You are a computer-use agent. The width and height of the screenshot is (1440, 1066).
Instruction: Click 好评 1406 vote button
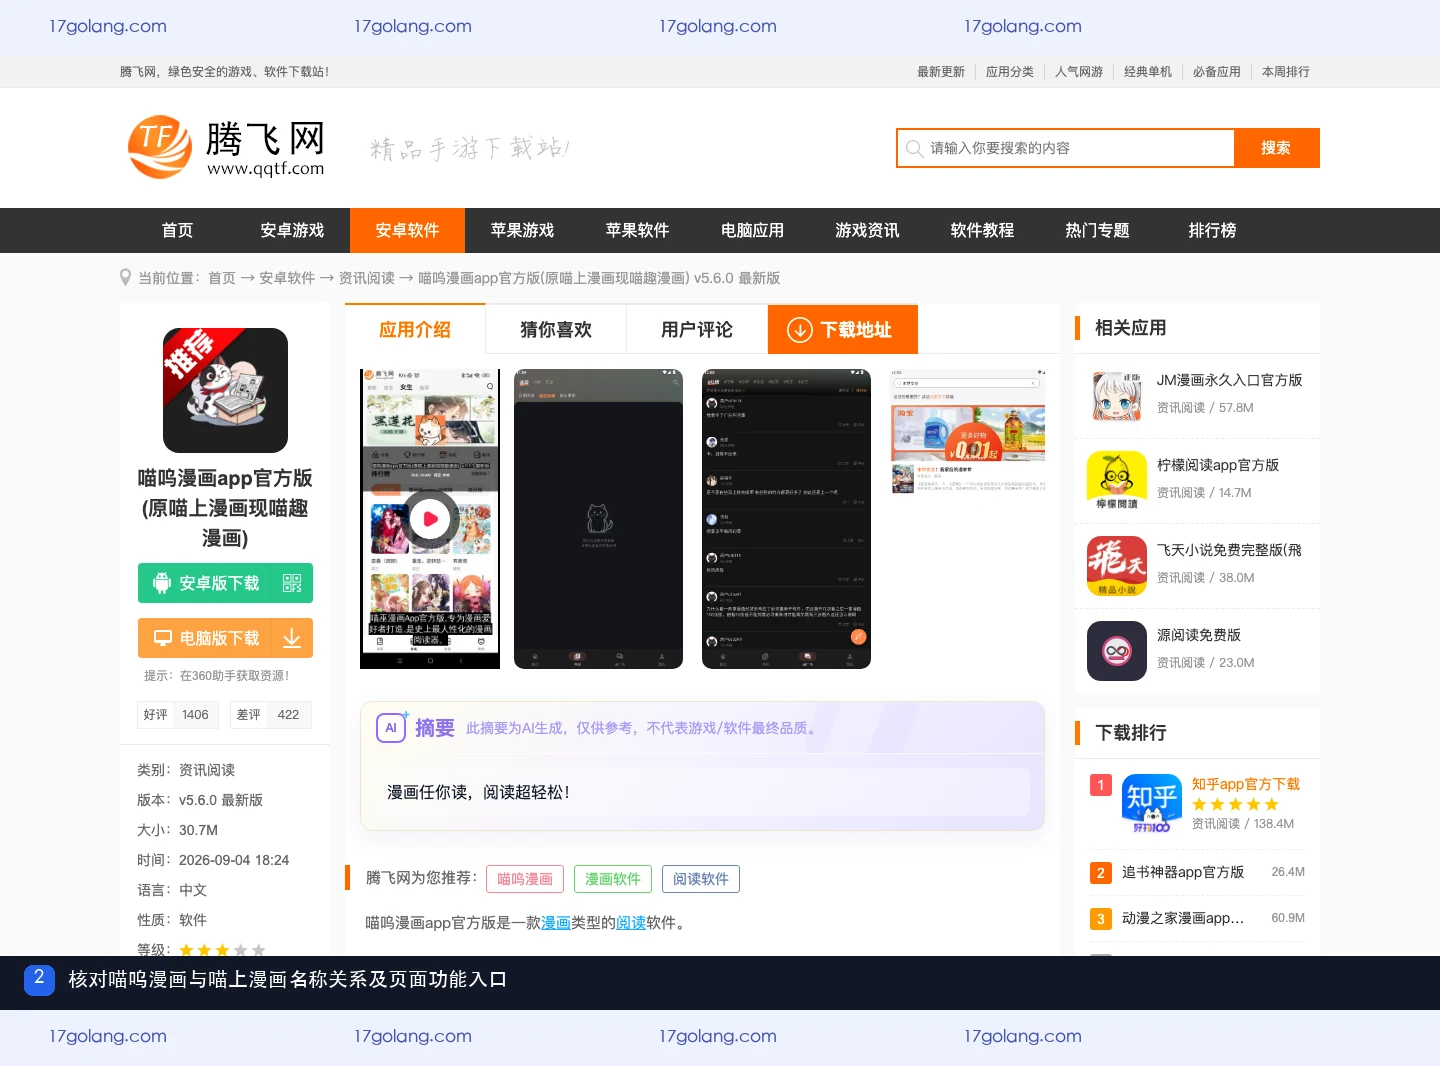point(178,715)
